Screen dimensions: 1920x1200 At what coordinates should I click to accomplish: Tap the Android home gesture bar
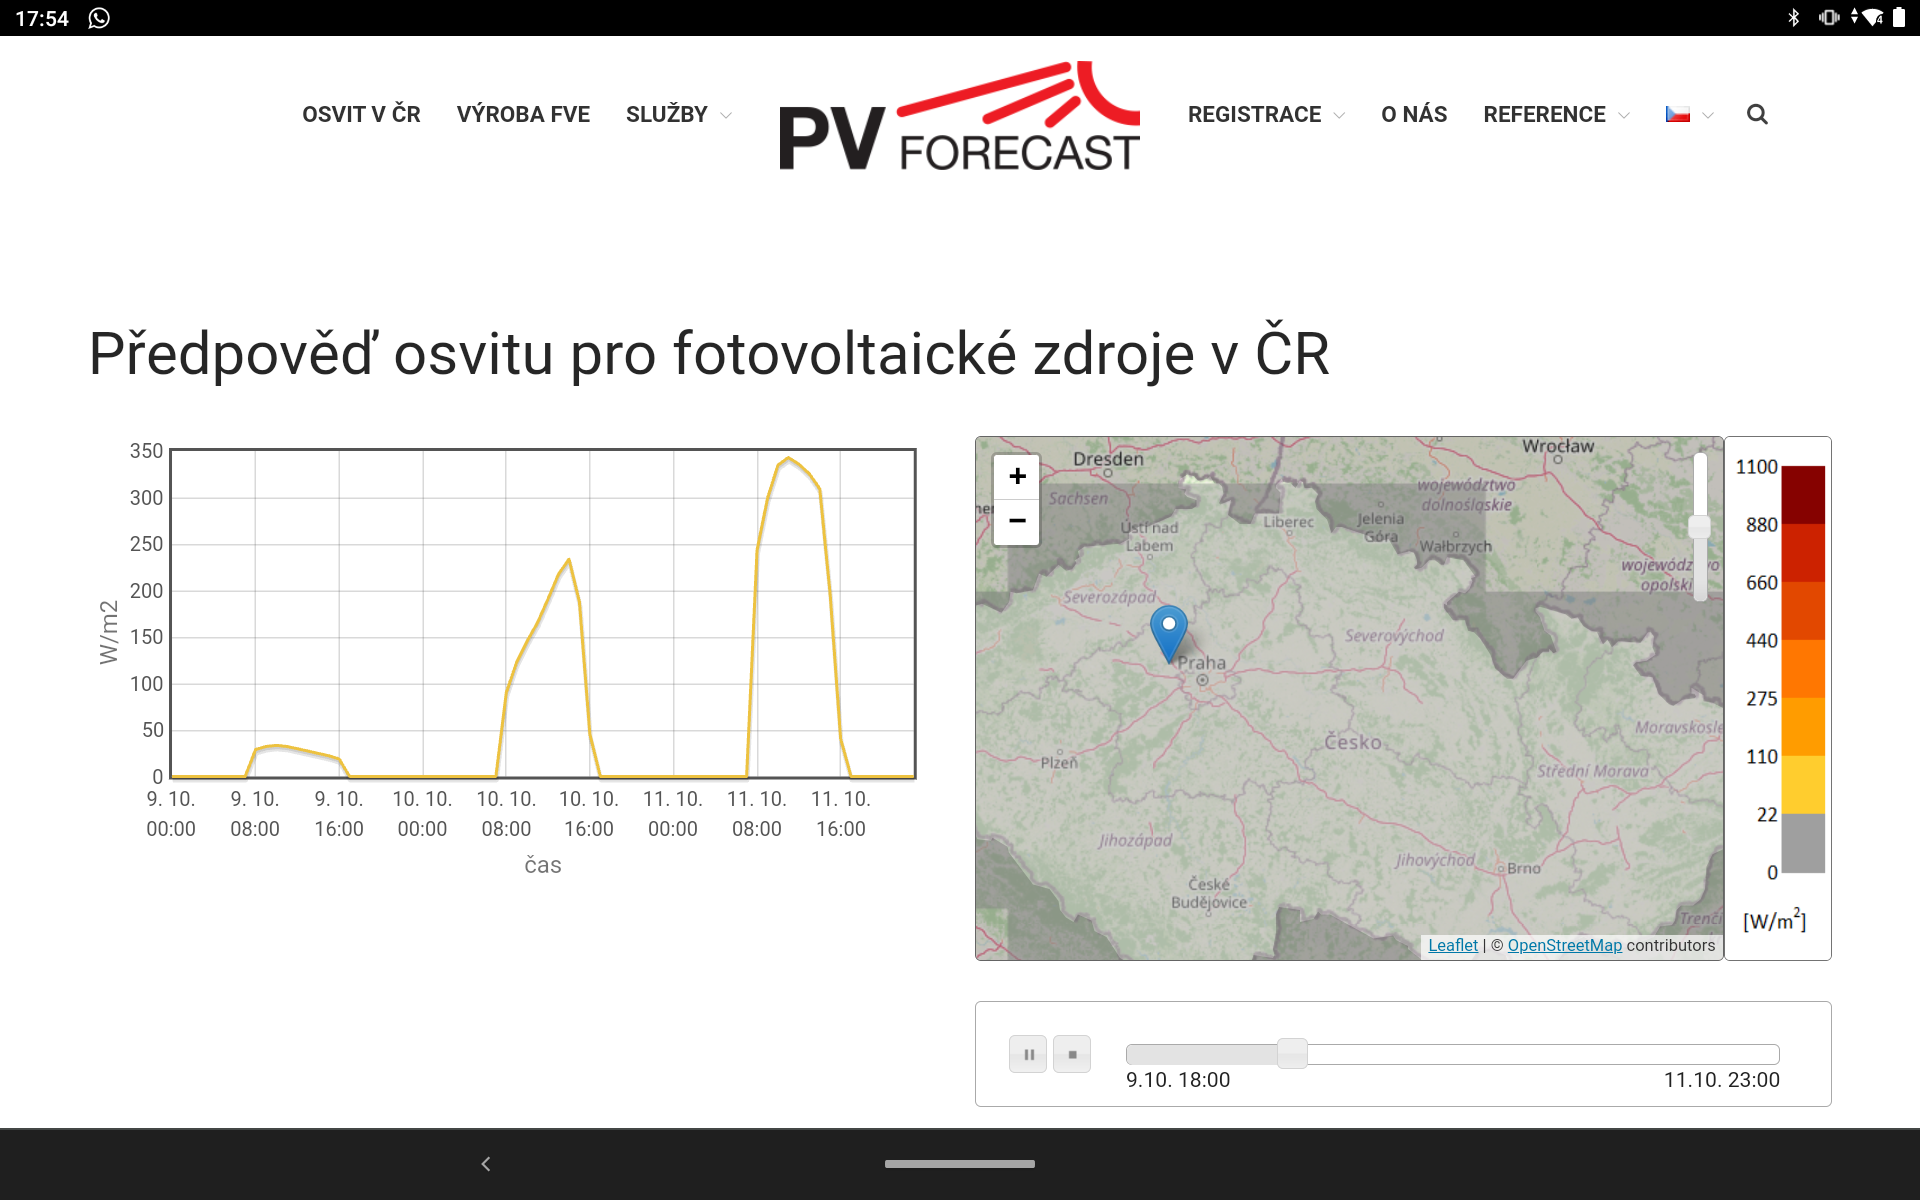point(959,1163)
